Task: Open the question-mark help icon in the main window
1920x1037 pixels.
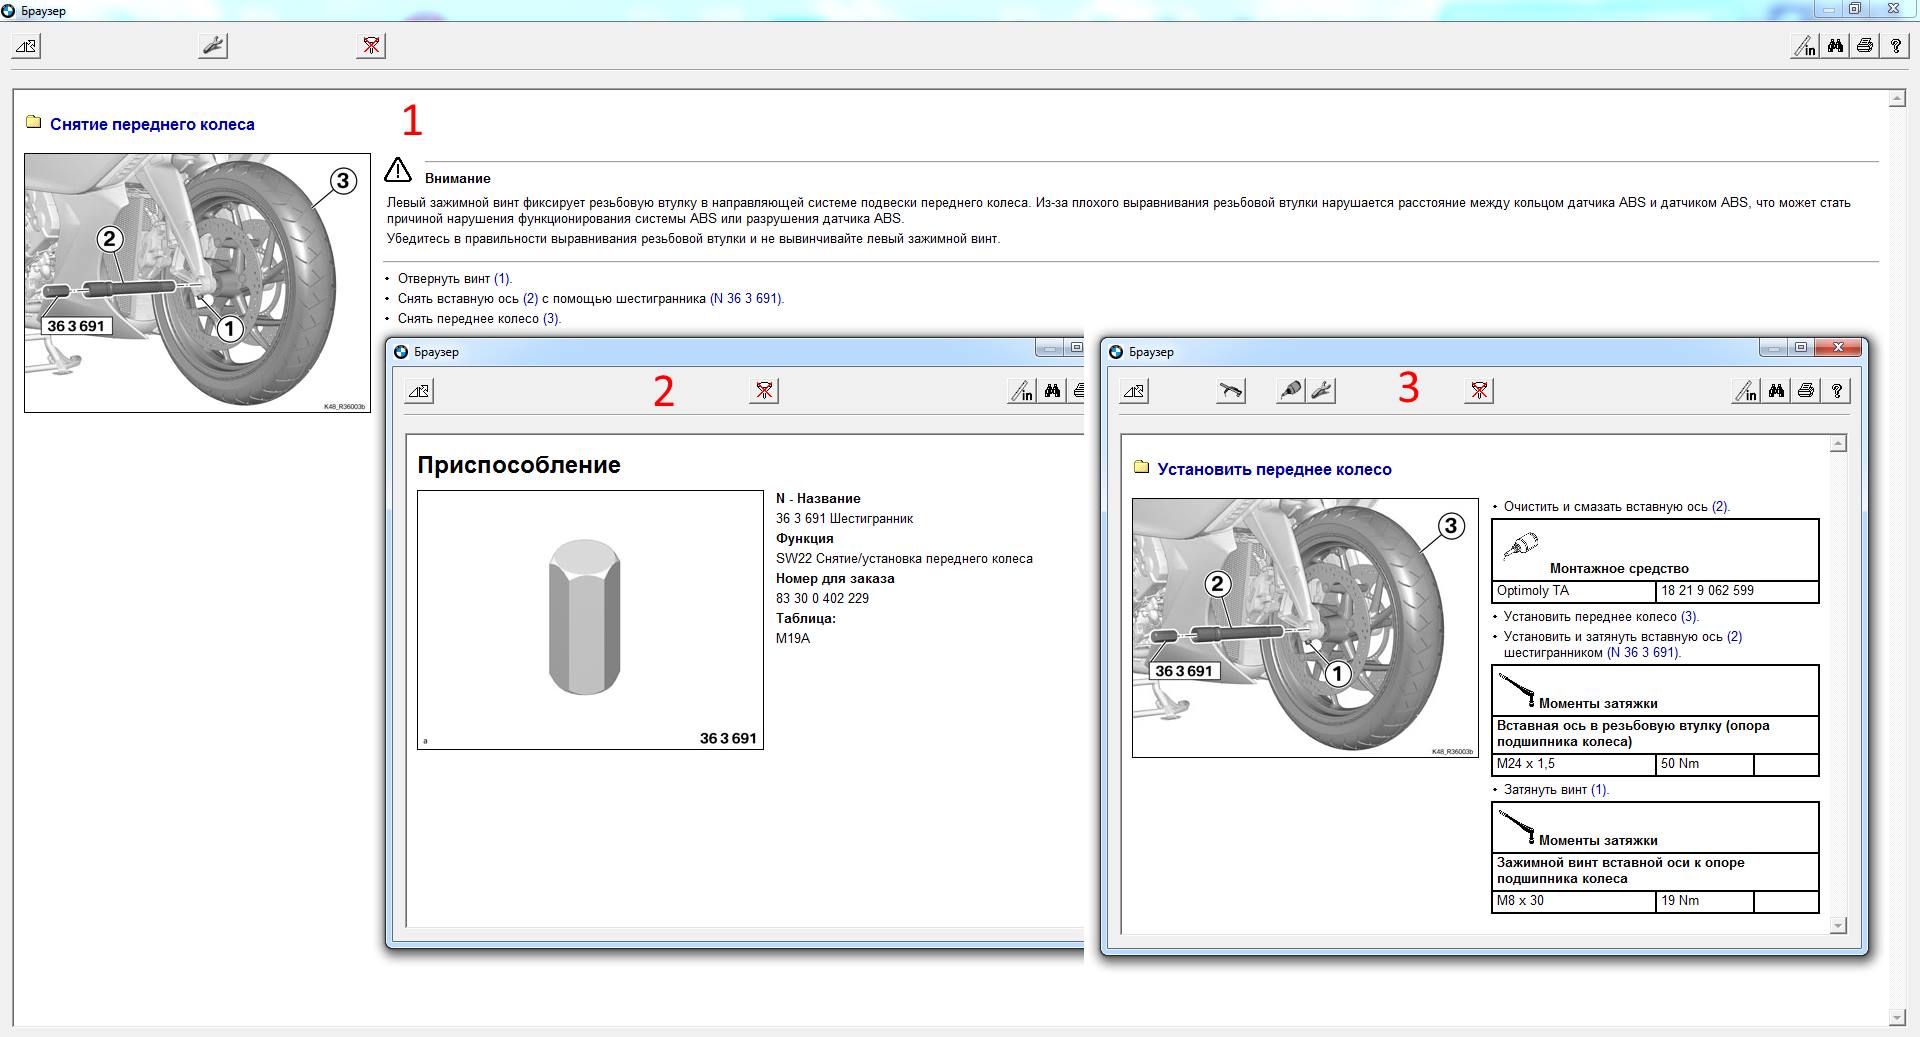Action: point(1895,46)
